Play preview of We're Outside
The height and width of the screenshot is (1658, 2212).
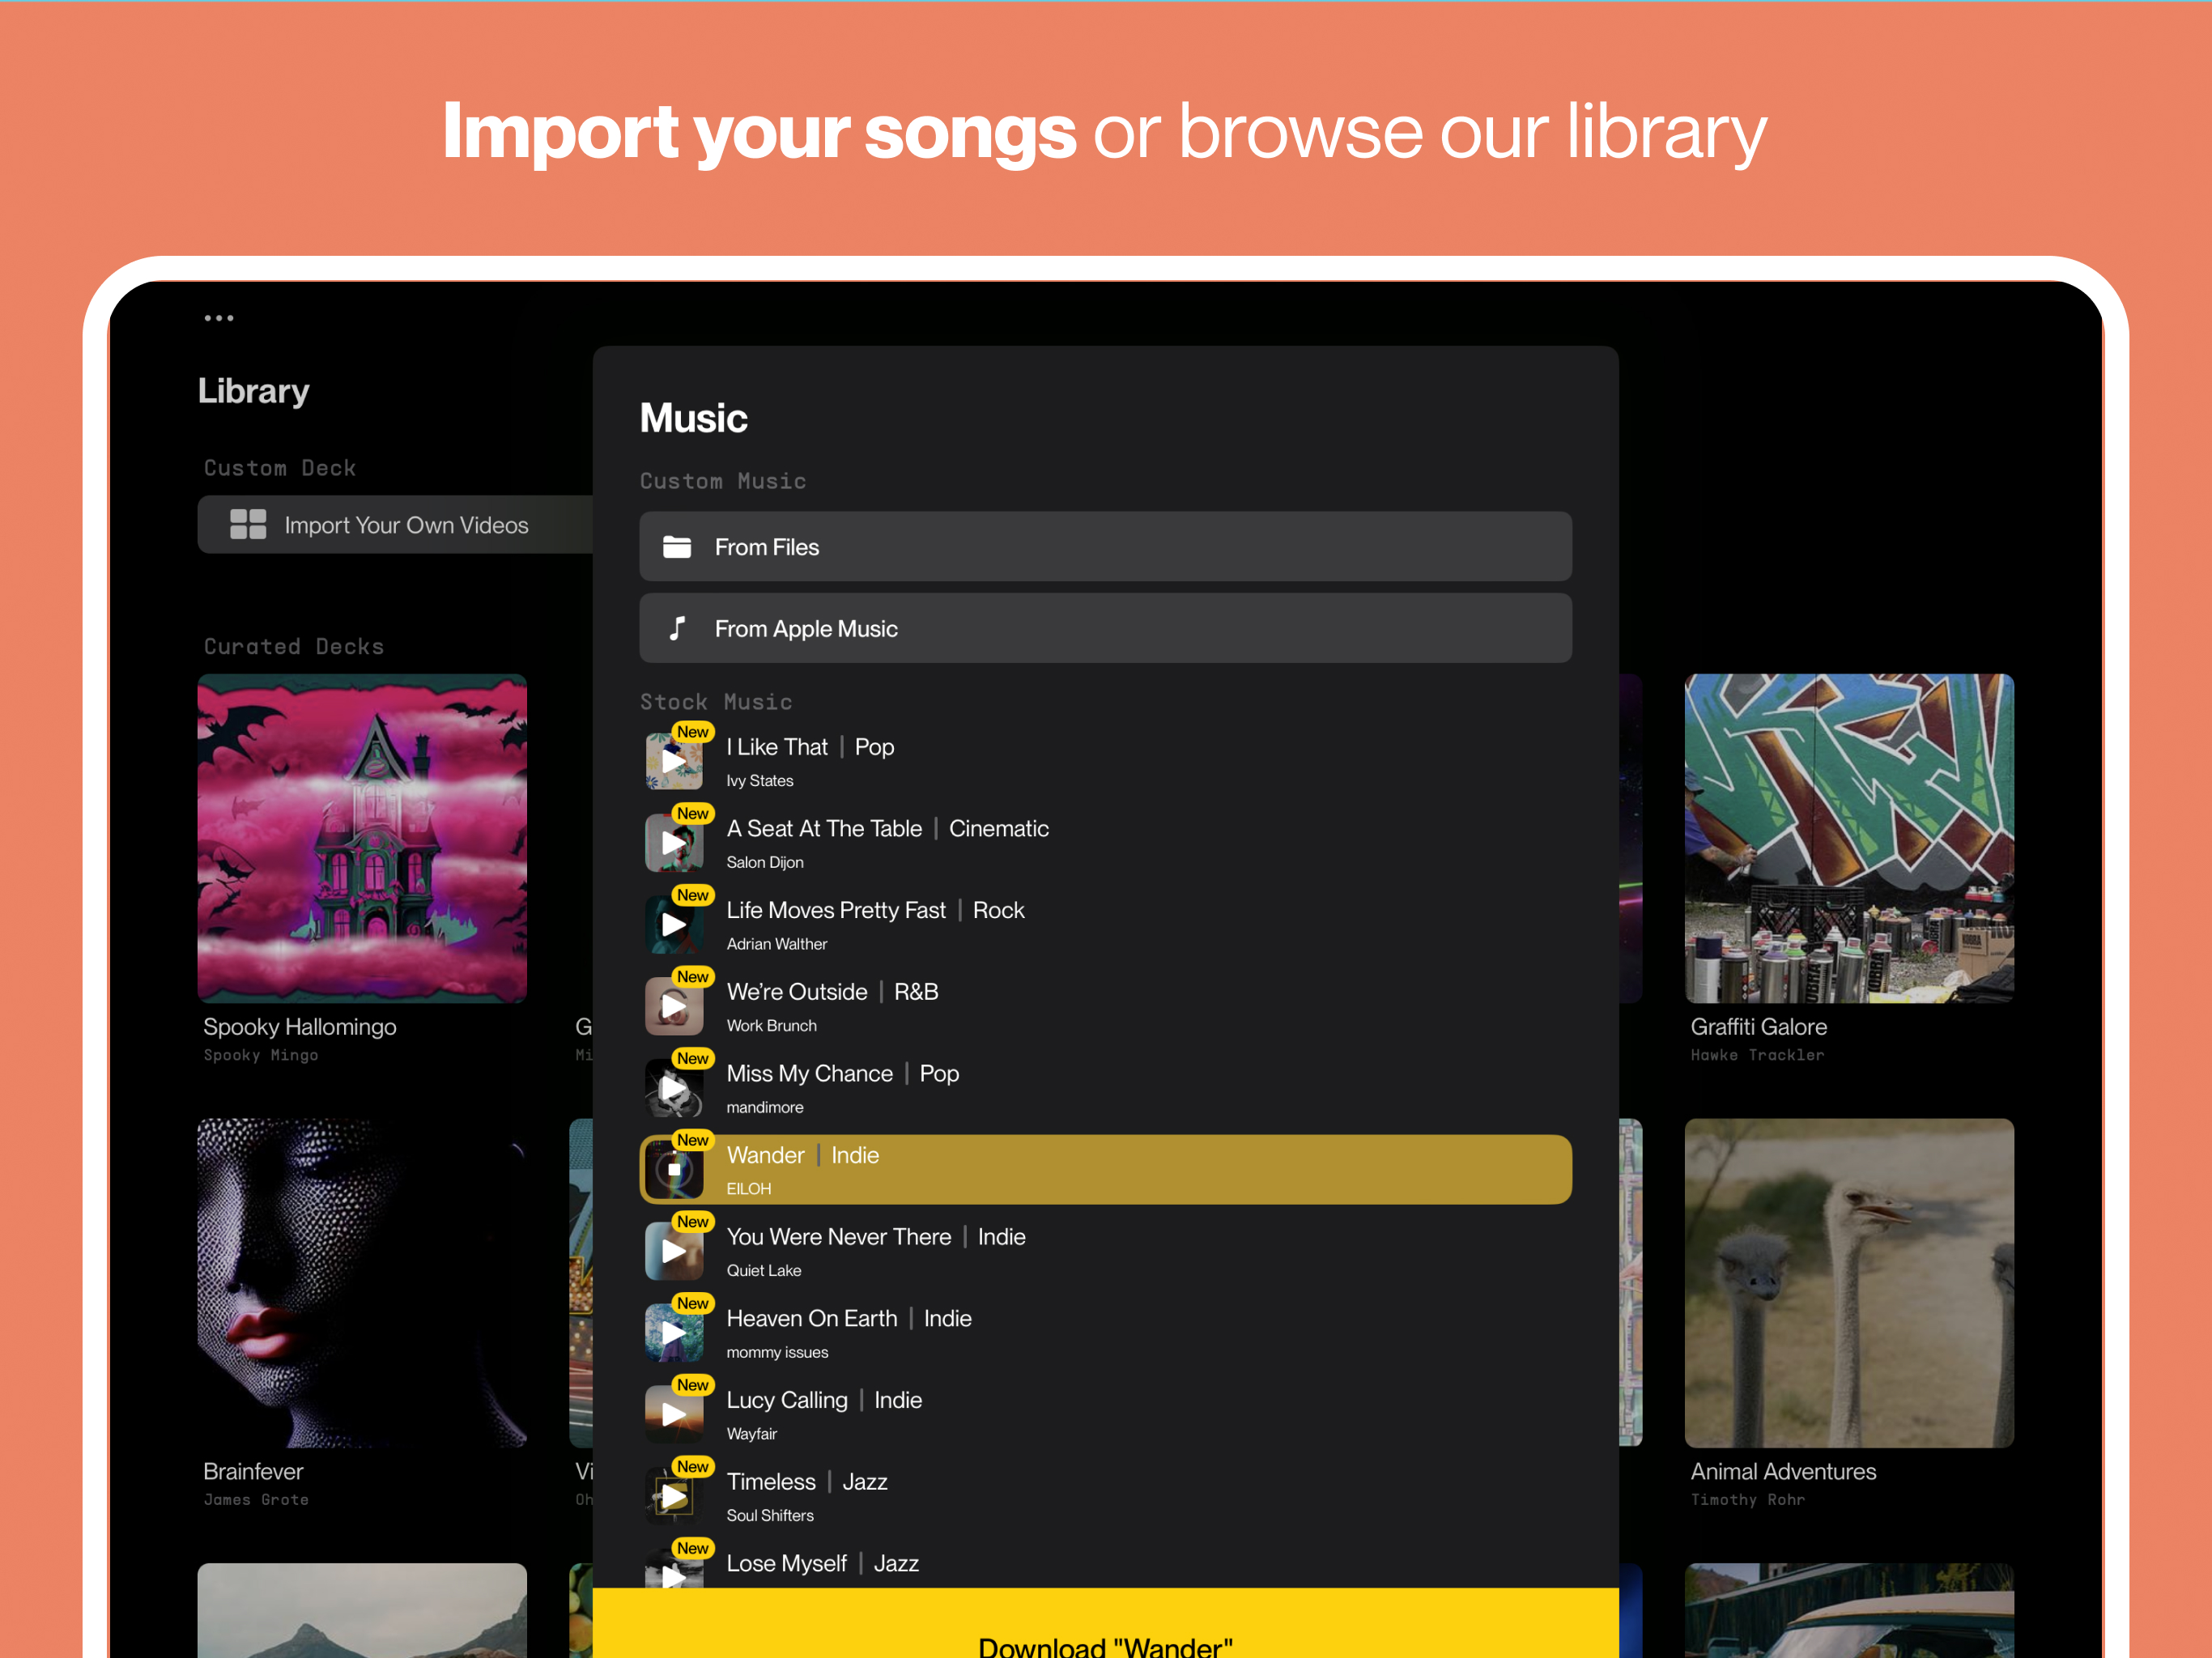(x=674, y=1007)
